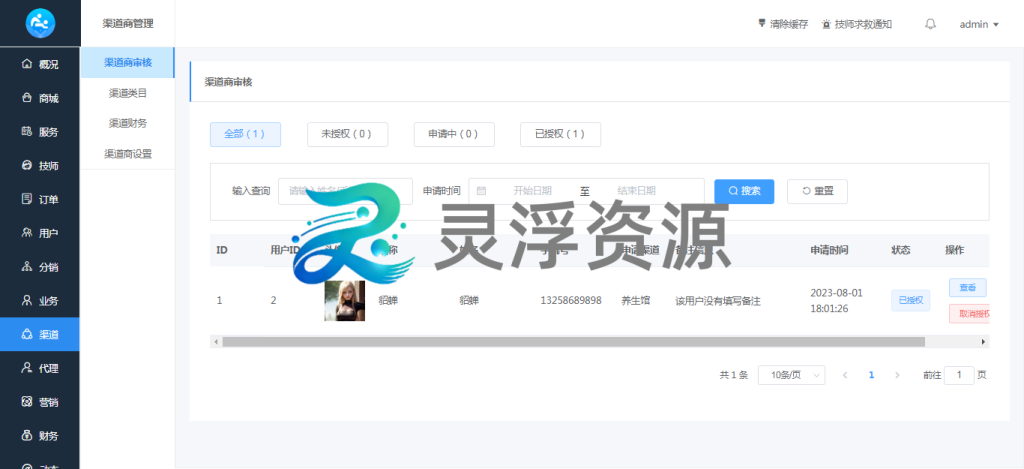Select the 未授权 ( 0 ) filter tab
This screenshot has height=469, width=1024.
[347, 134]
